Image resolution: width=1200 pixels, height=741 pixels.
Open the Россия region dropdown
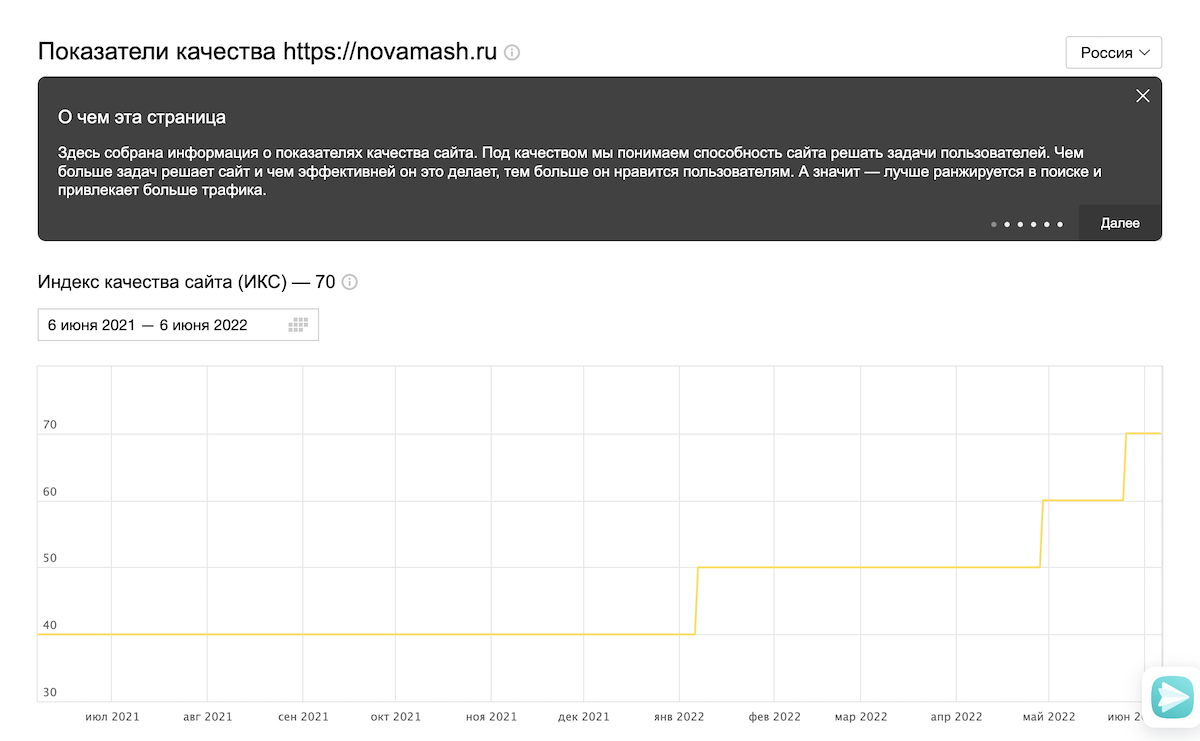[1114, 53]
